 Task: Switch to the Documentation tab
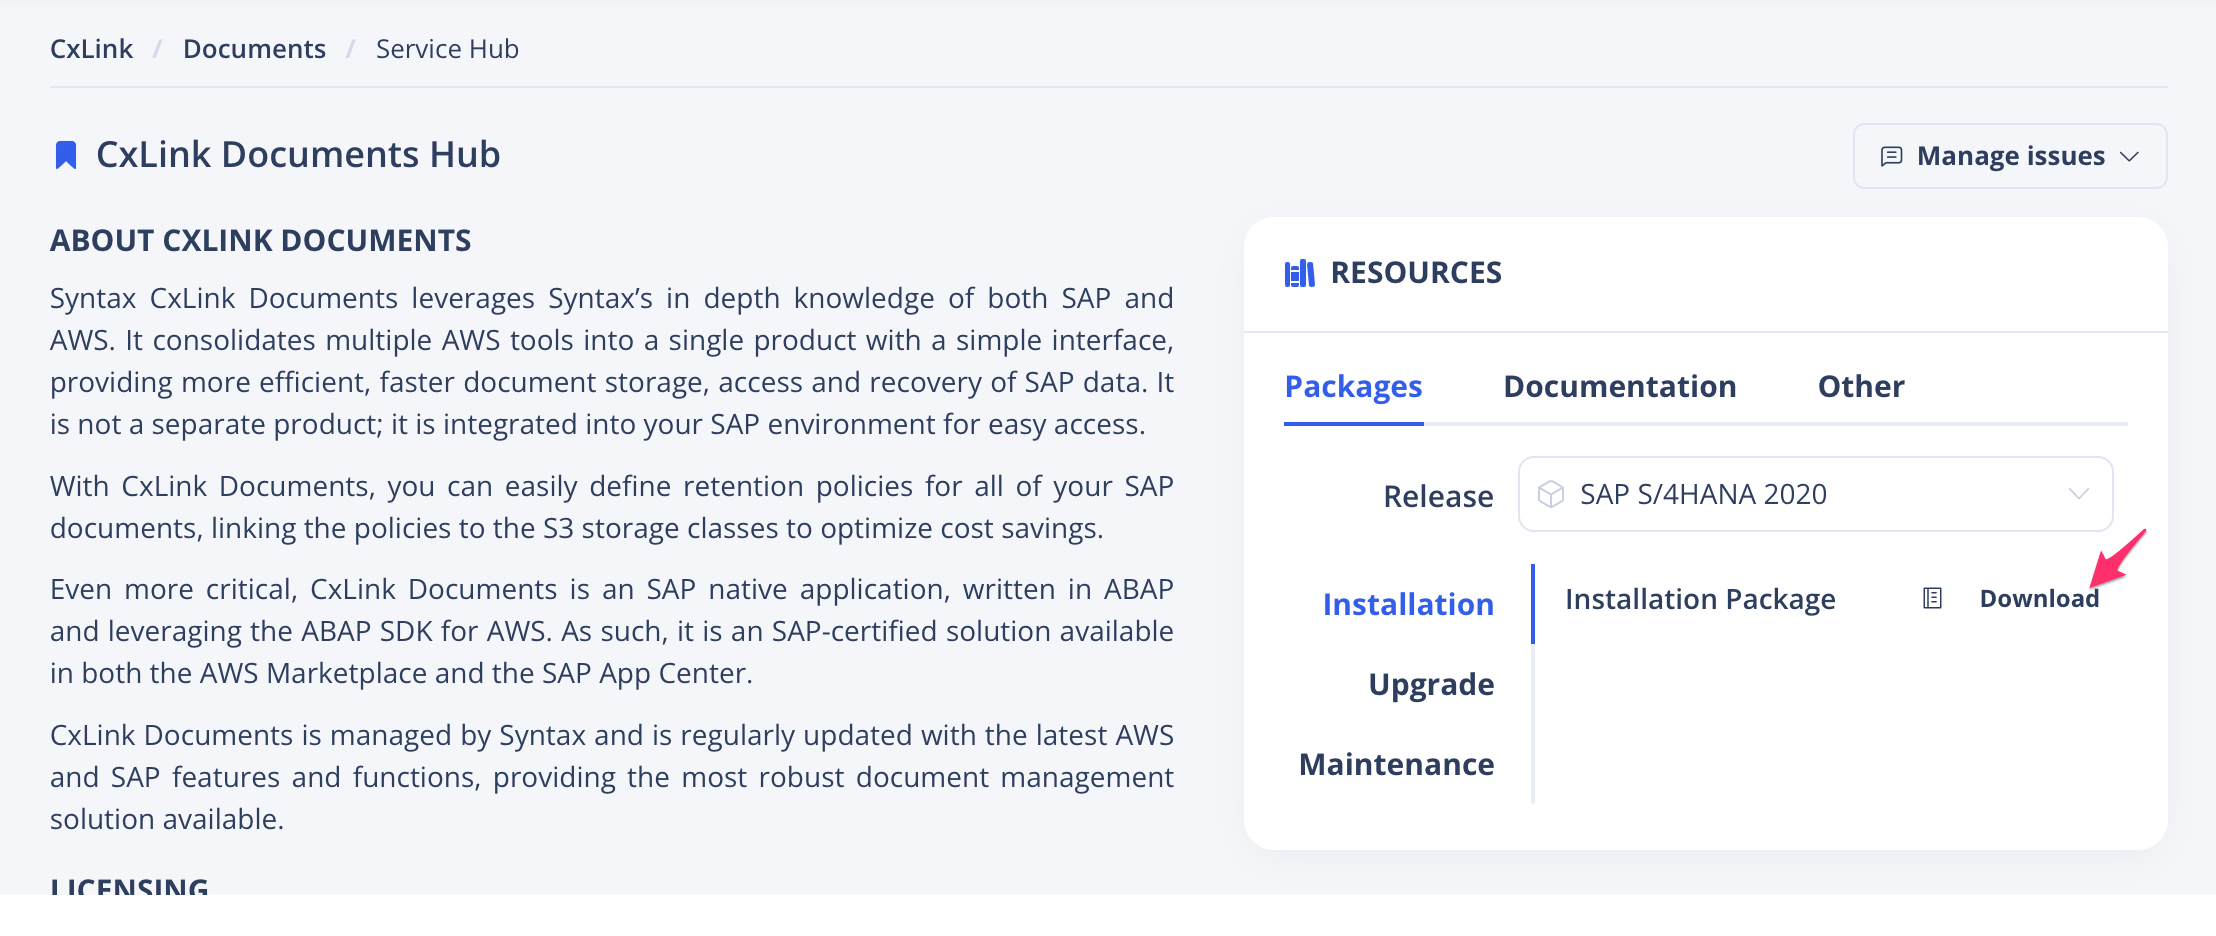coord(1620,386)
